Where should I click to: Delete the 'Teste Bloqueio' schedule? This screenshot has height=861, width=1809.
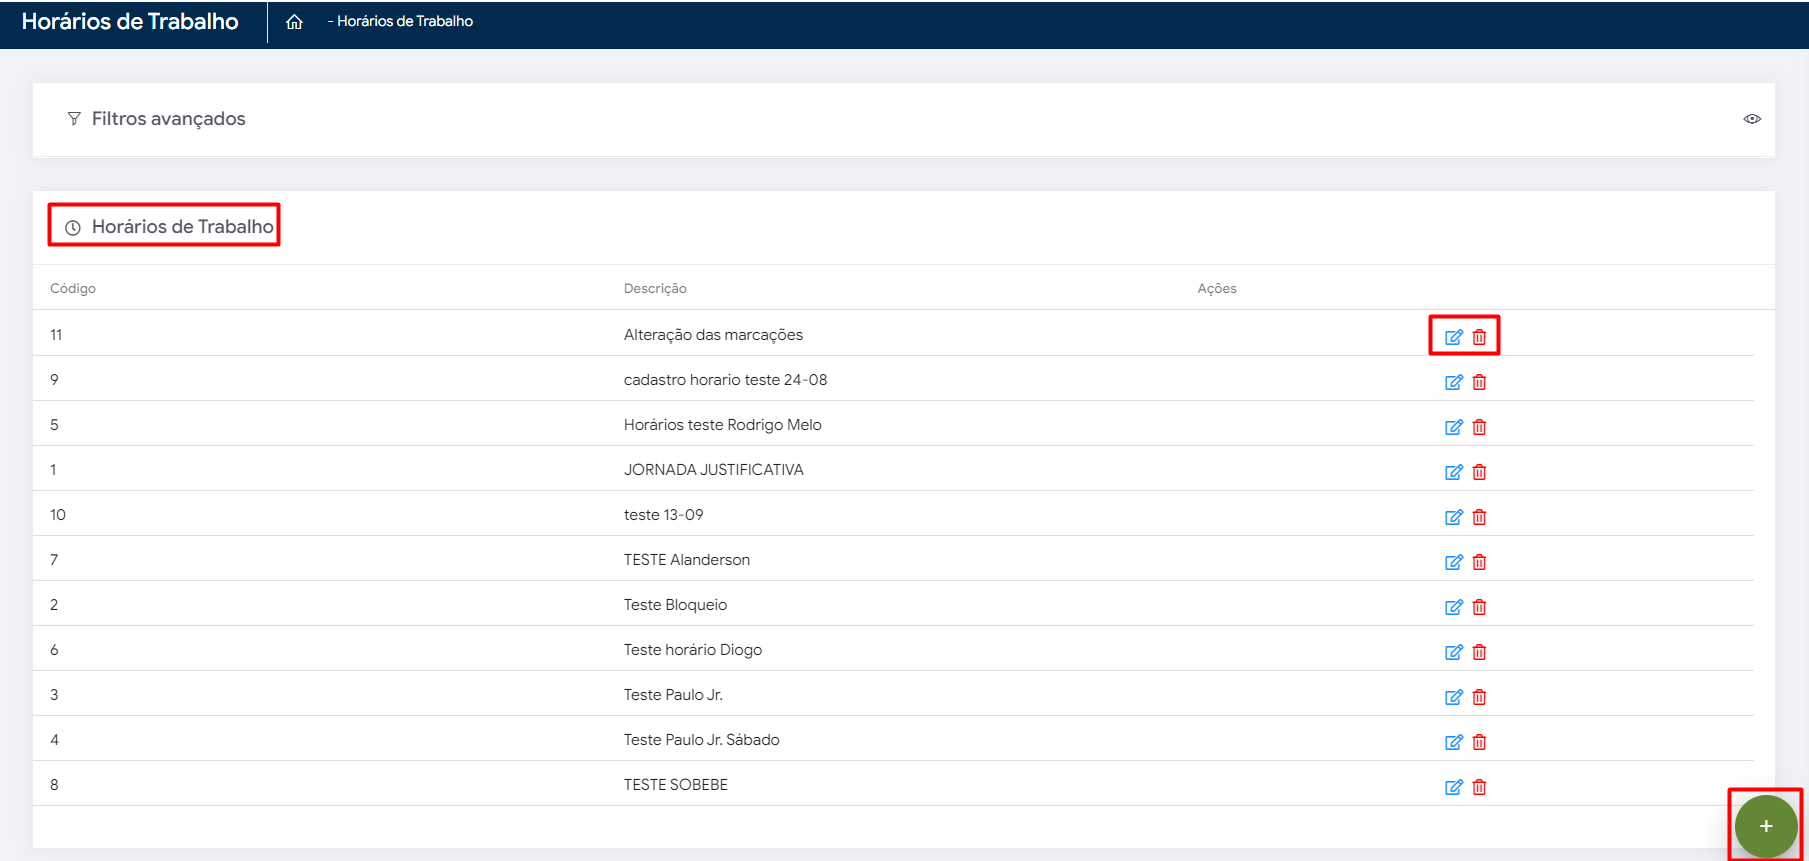pyautogui.click(x=1479, y=607)
